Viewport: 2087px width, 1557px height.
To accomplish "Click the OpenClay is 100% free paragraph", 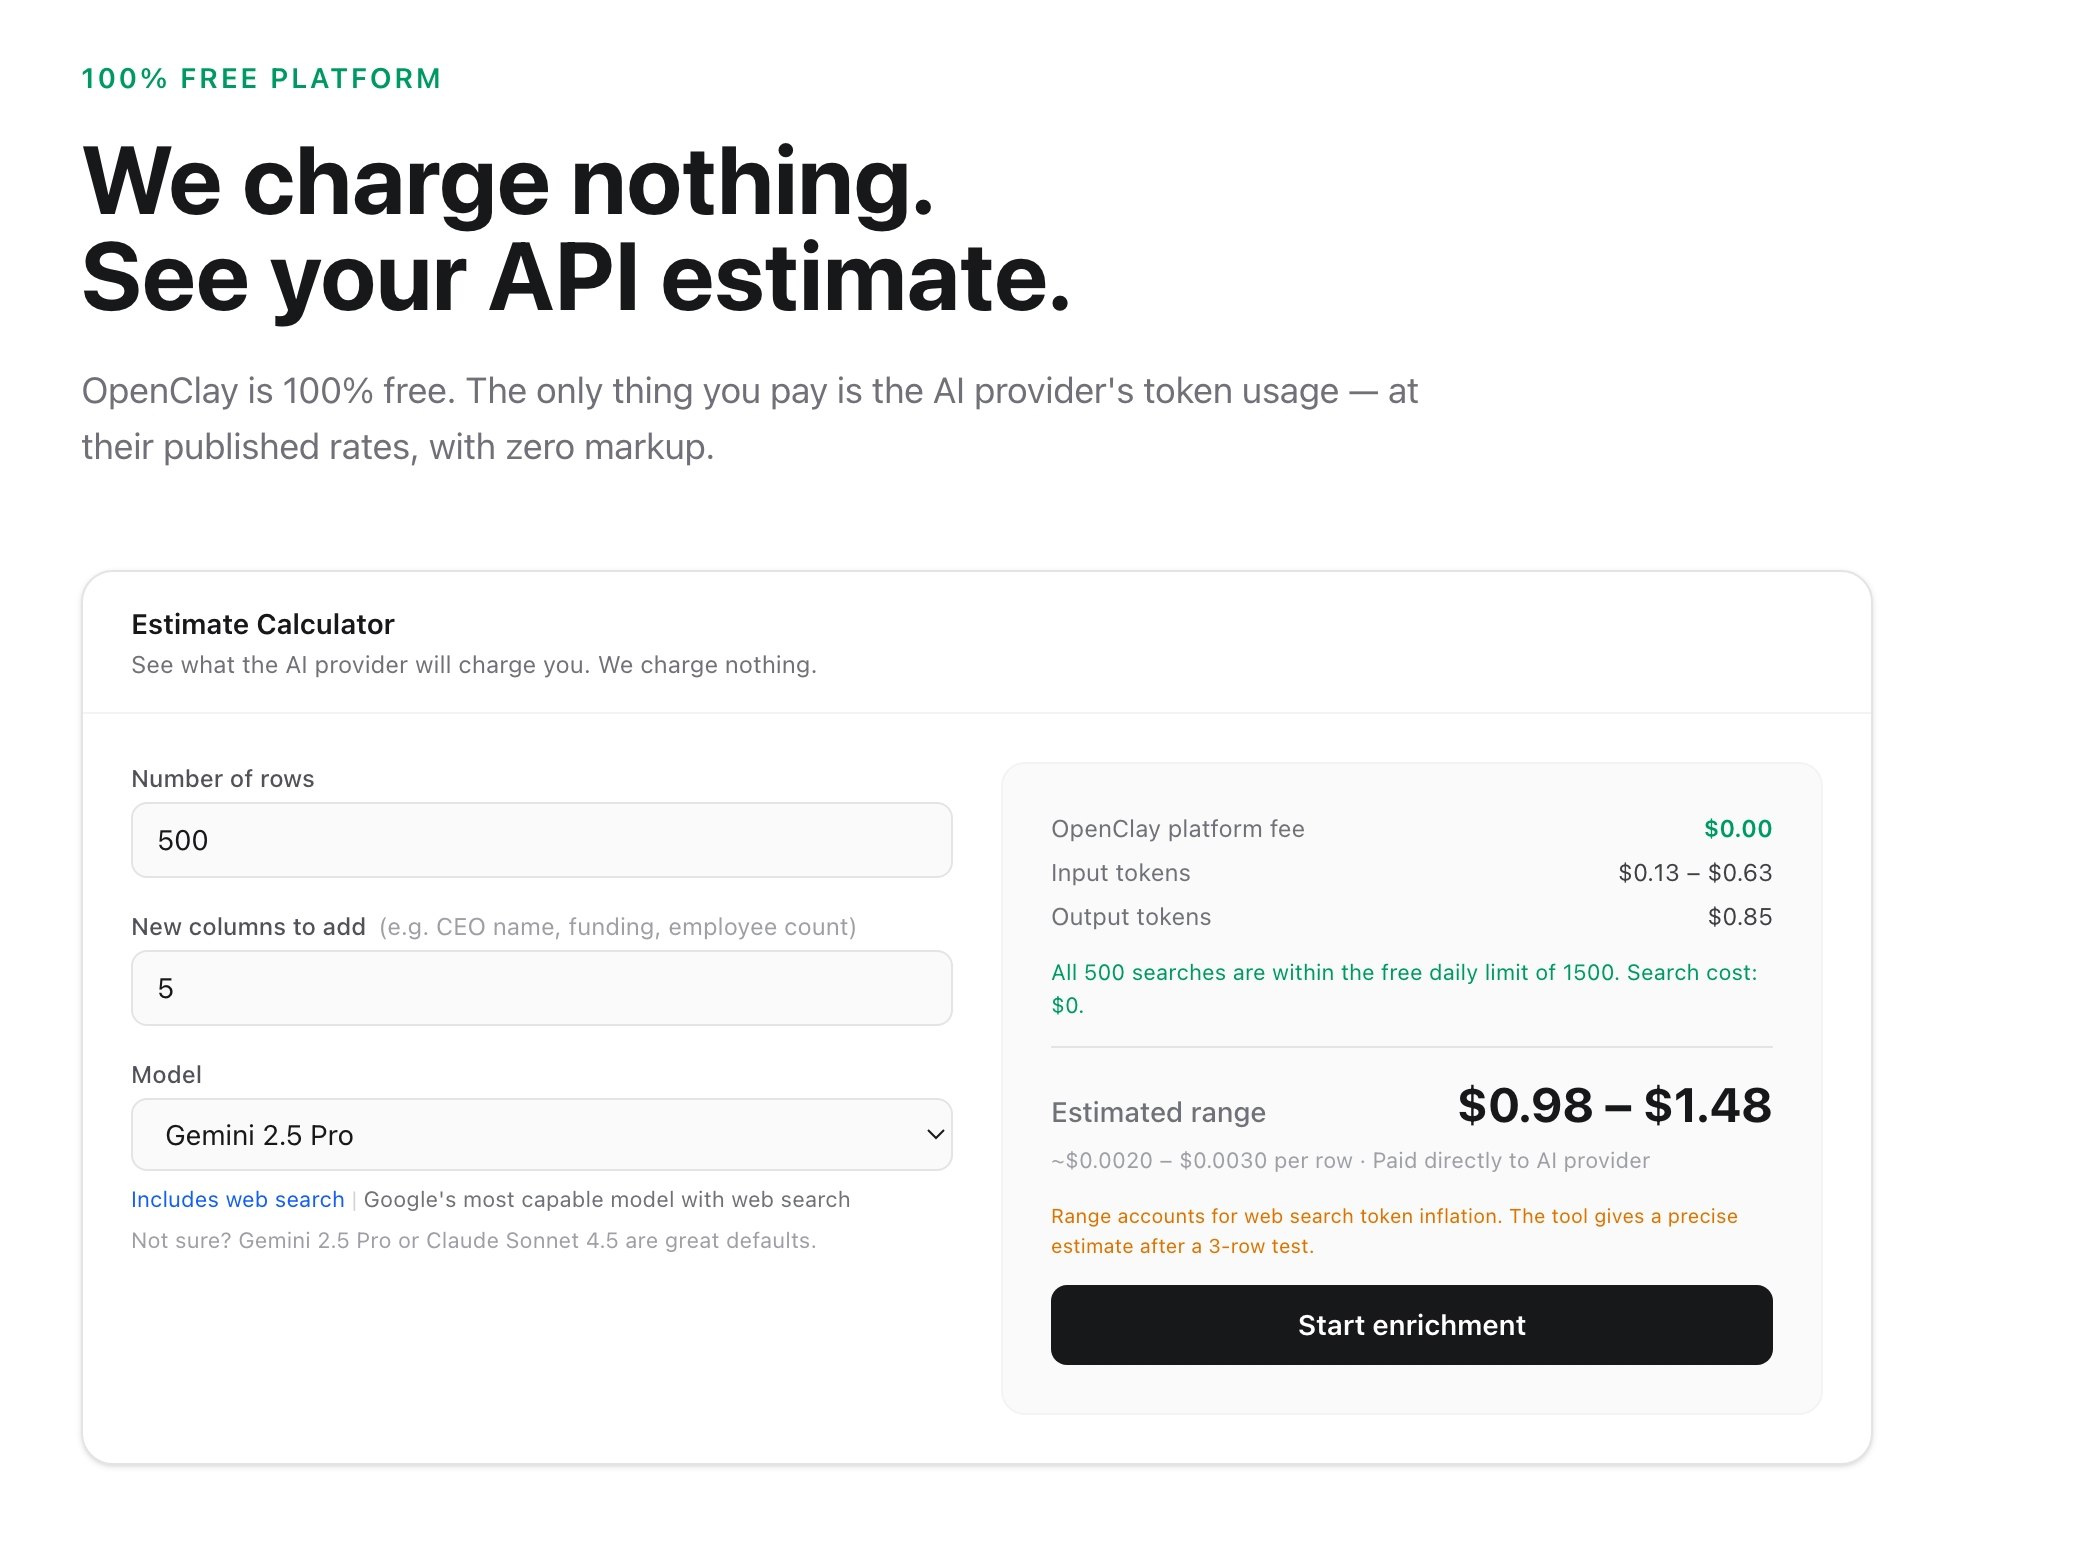I will (x=749, y=418).
